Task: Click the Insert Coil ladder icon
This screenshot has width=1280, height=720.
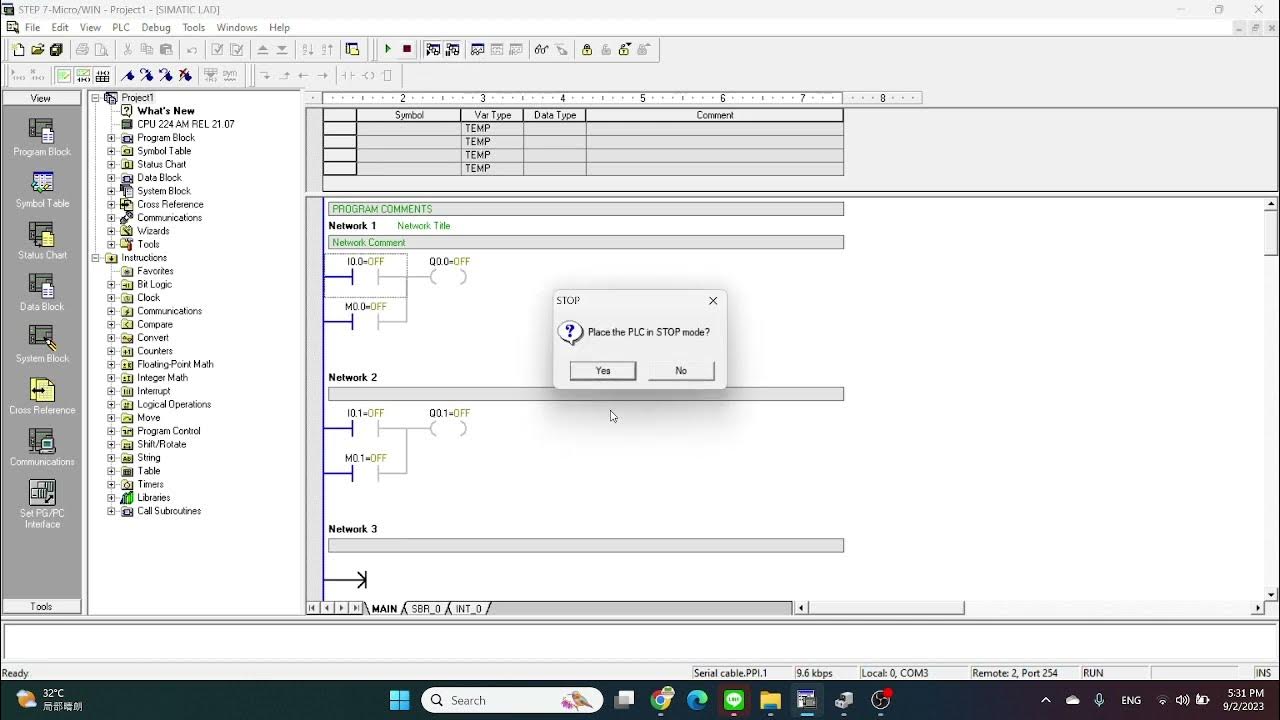Action: (368, 75)
